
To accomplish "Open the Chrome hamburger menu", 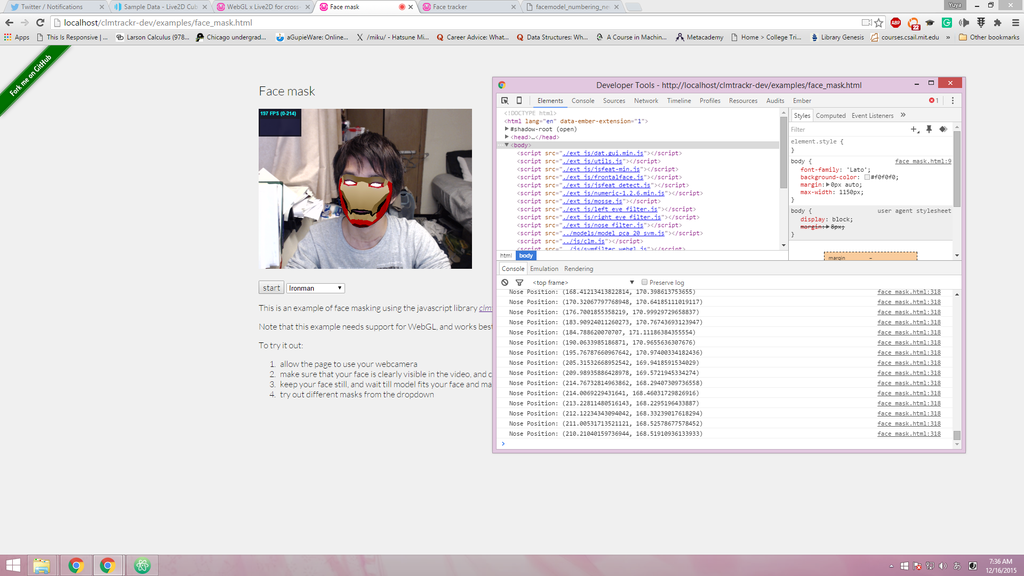I will [1015, 22].
